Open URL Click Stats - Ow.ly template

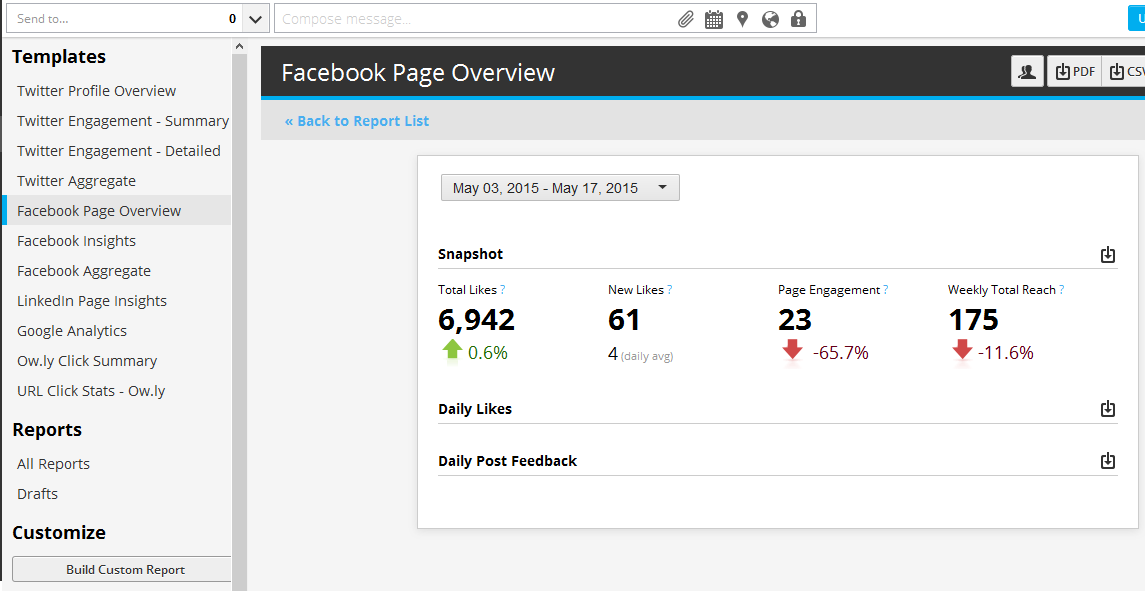pos(91,390)
